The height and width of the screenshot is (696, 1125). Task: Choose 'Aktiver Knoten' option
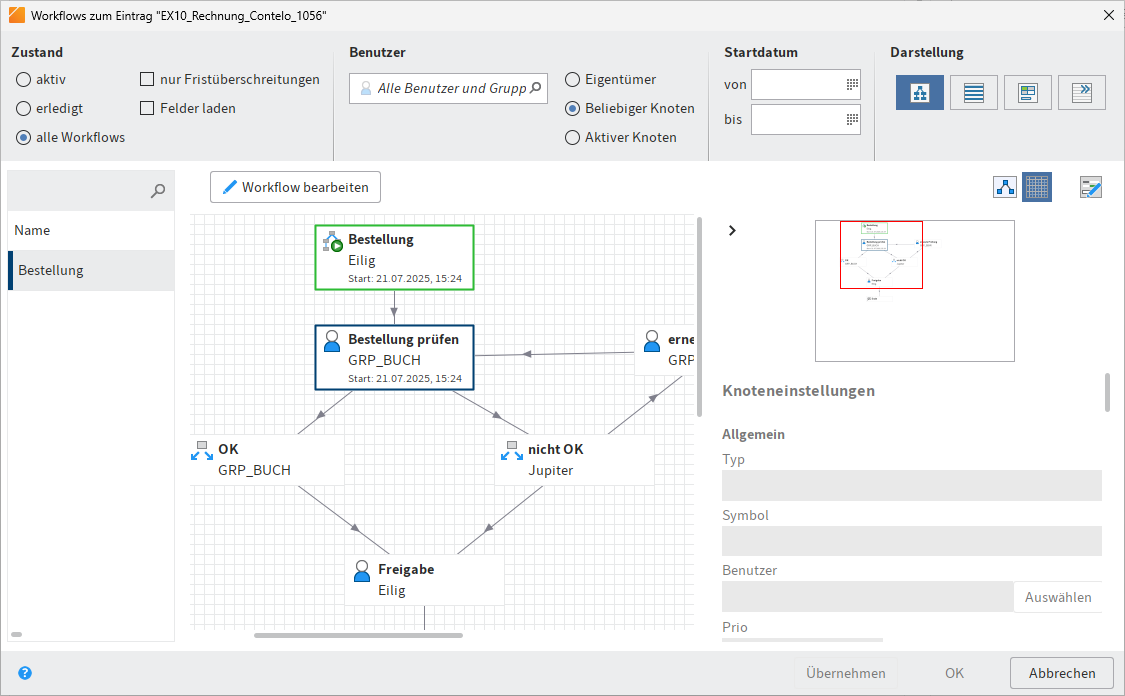[x=572, y=137]
